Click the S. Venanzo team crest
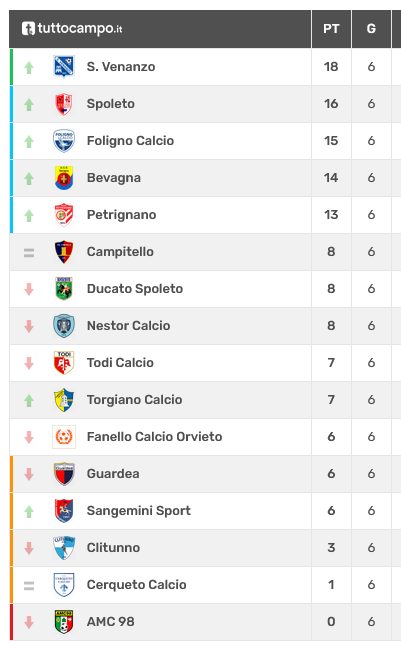Screen dimensions: 401x650 (x=64, y=66)
